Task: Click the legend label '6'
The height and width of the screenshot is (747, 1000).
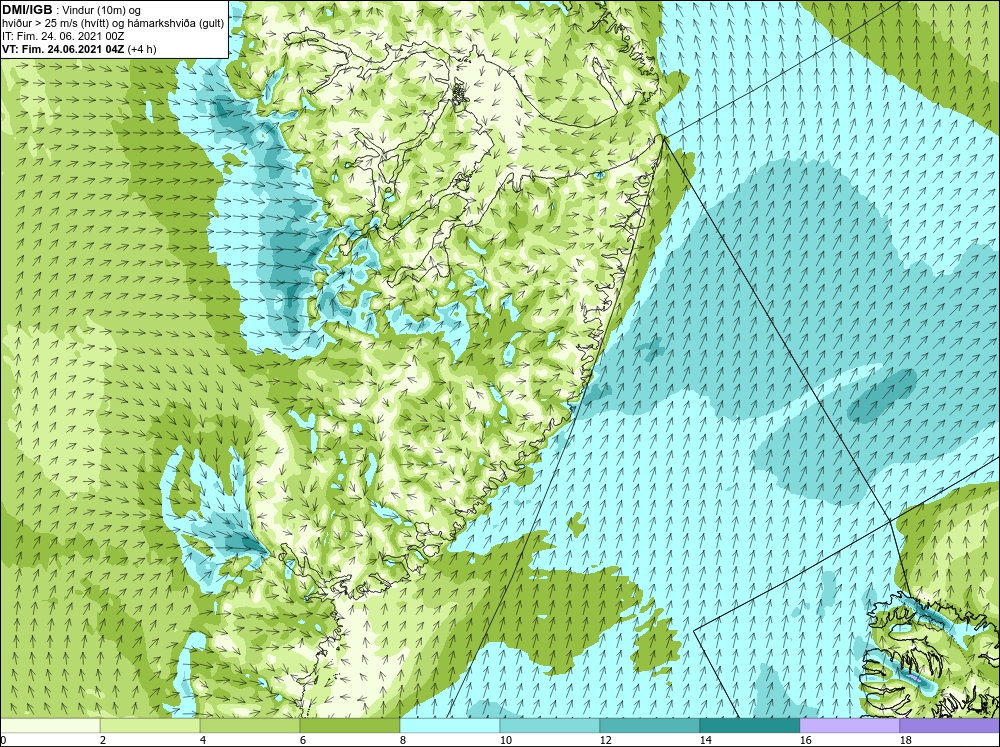Action: coord(302,740)
